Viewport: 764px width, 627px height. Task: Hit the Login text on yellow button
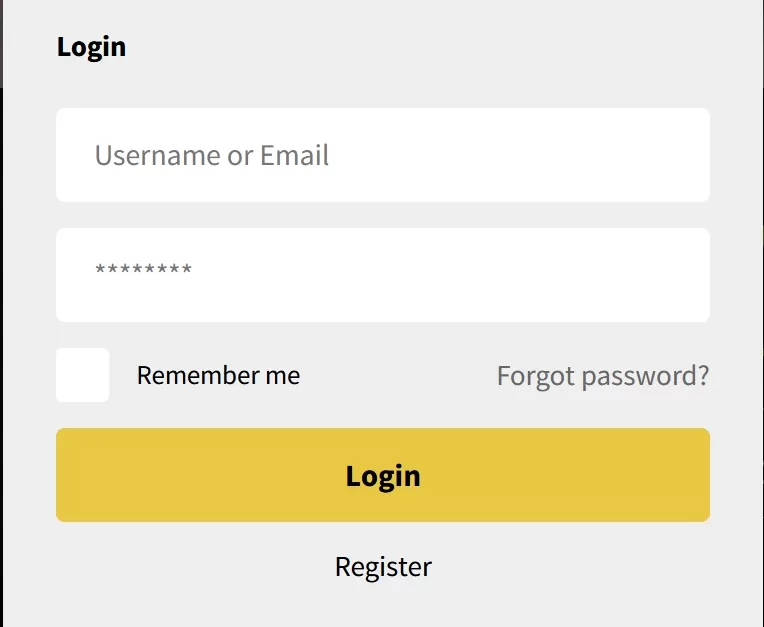(383, 475)
